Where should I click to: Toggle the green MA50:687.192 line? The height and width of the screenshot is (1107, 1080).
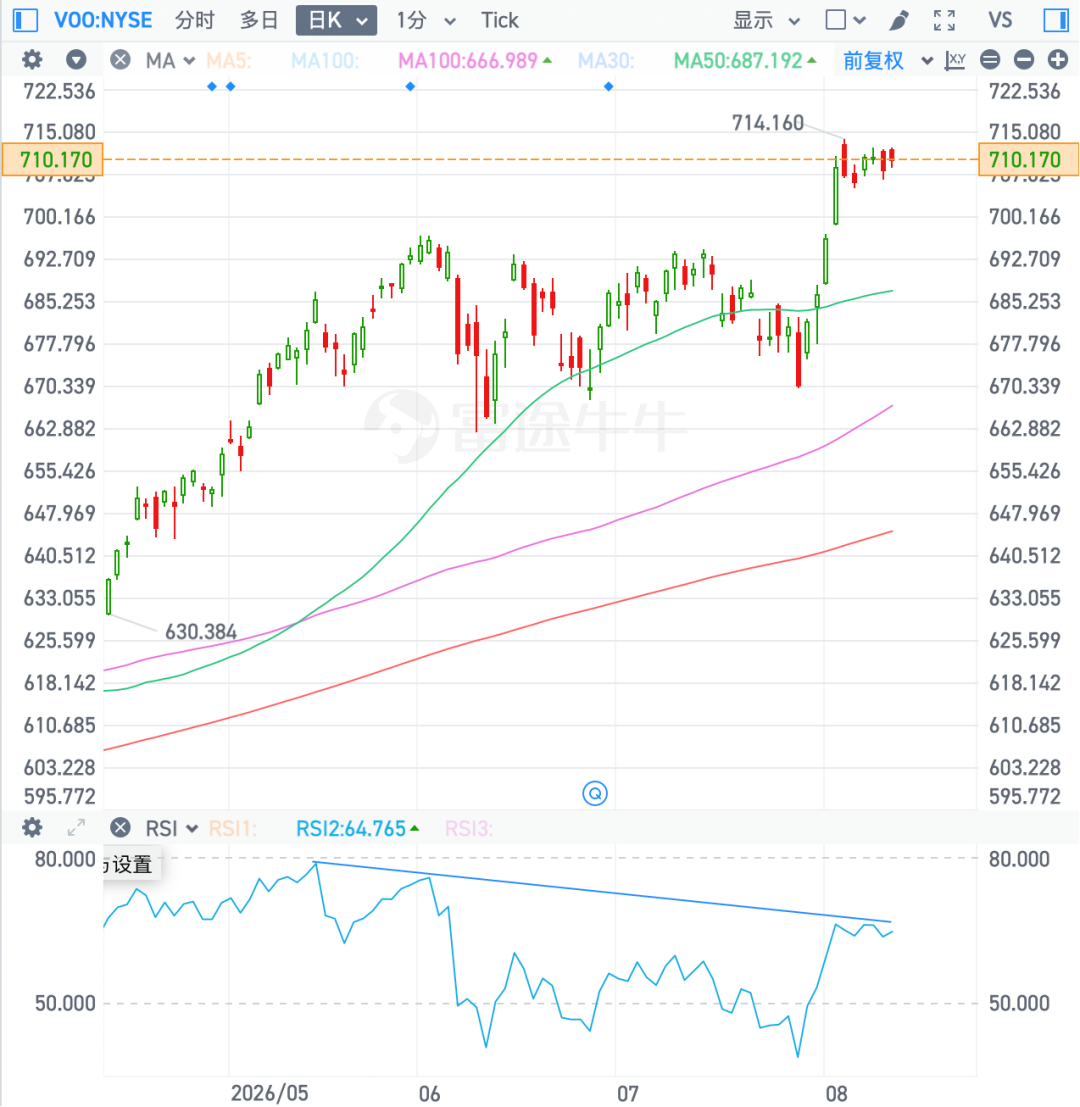coord(745,61)
